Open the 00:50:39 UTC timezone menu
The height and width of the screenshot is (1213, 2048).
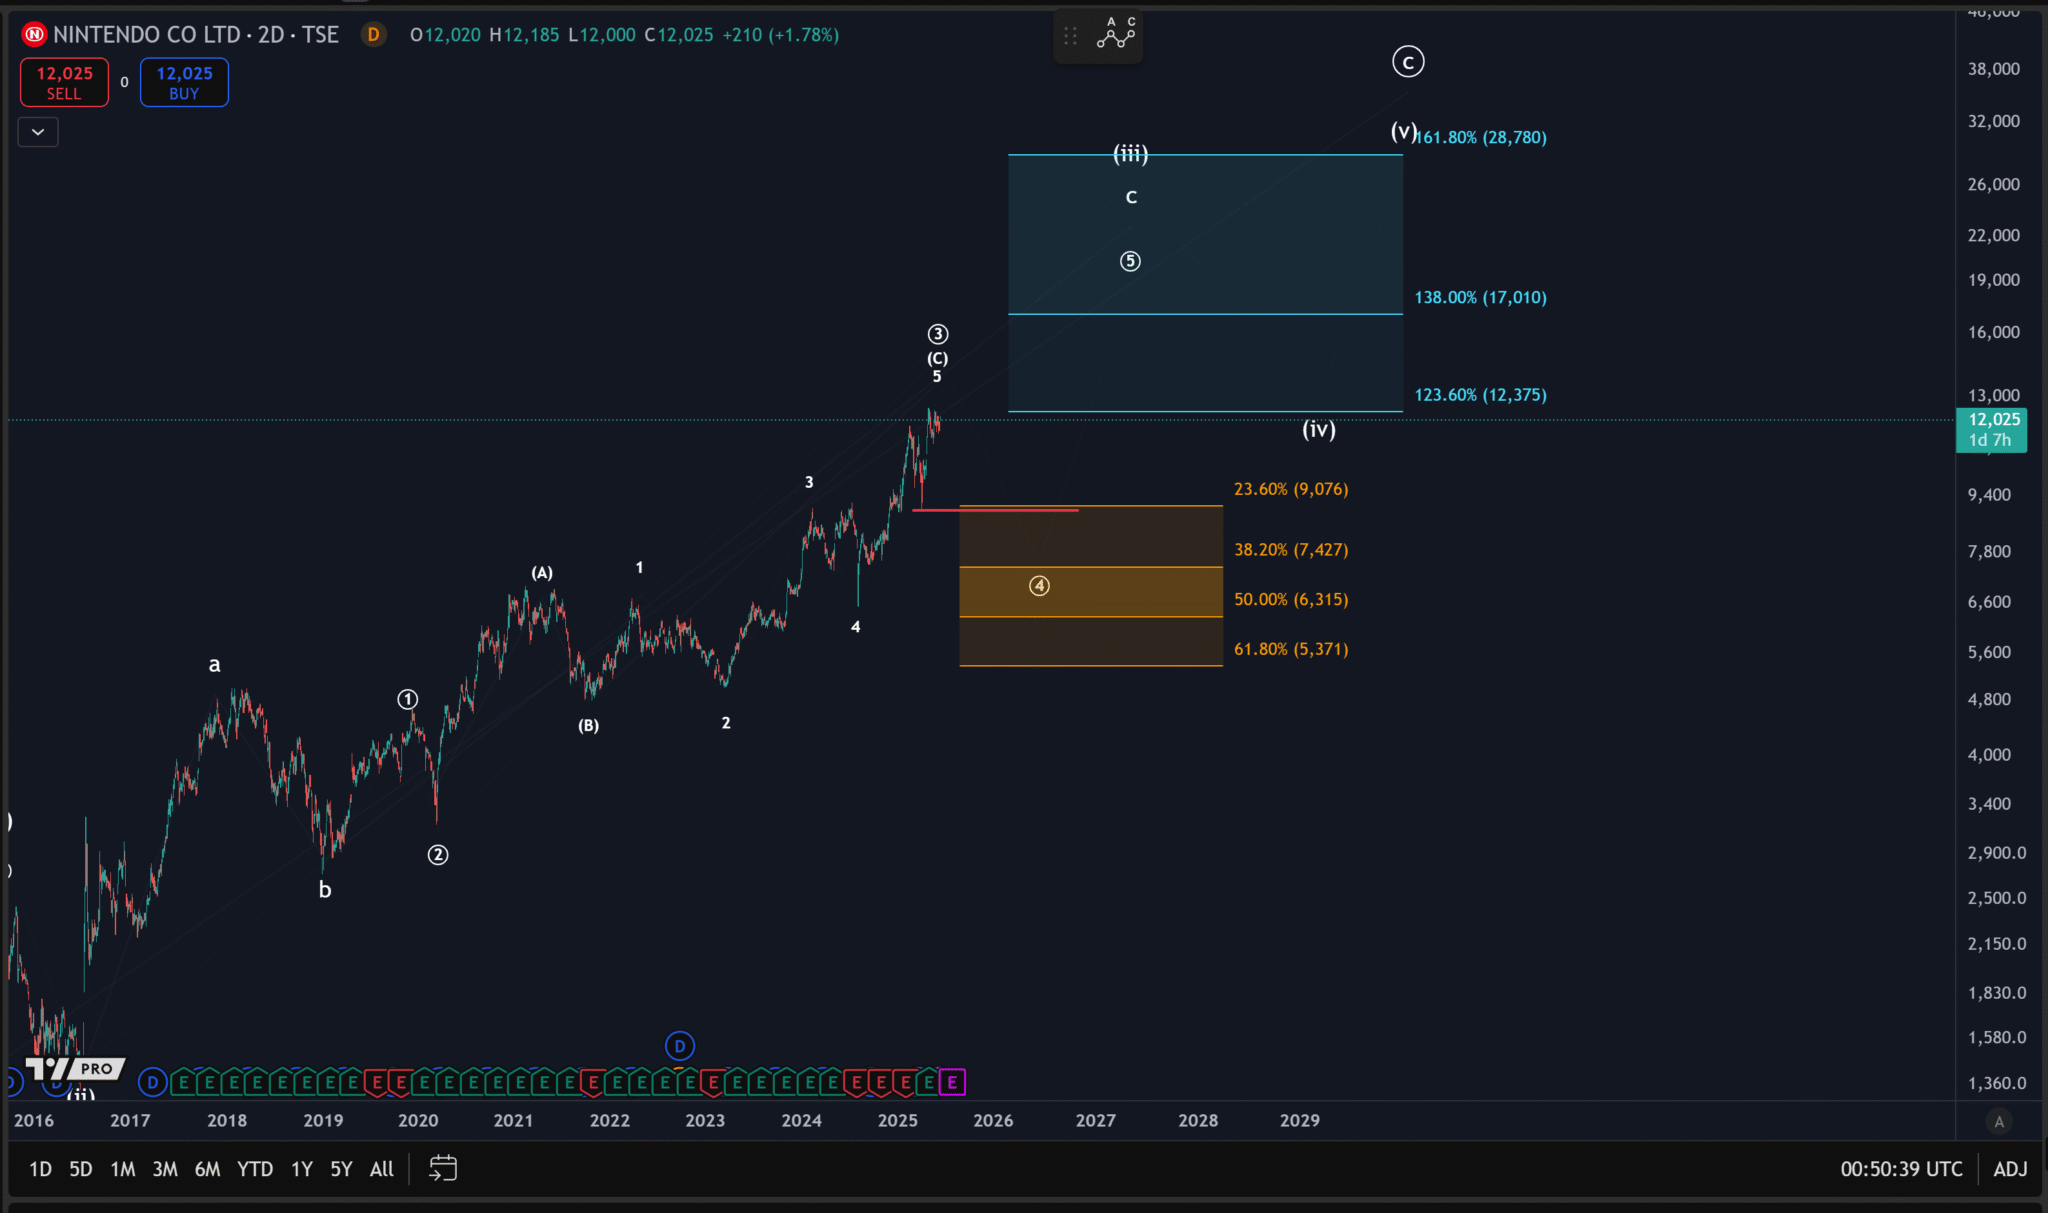pyautogui.click(x=1901, y=1169)
